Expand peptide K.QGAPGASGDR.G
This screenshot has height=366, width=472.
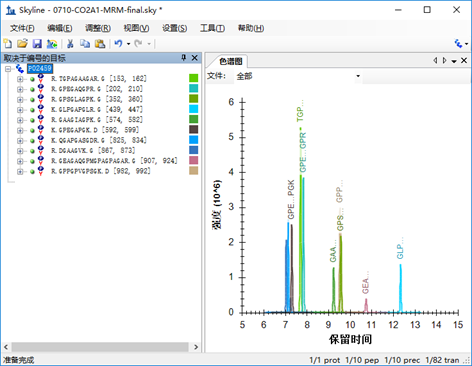pos(20,141)
